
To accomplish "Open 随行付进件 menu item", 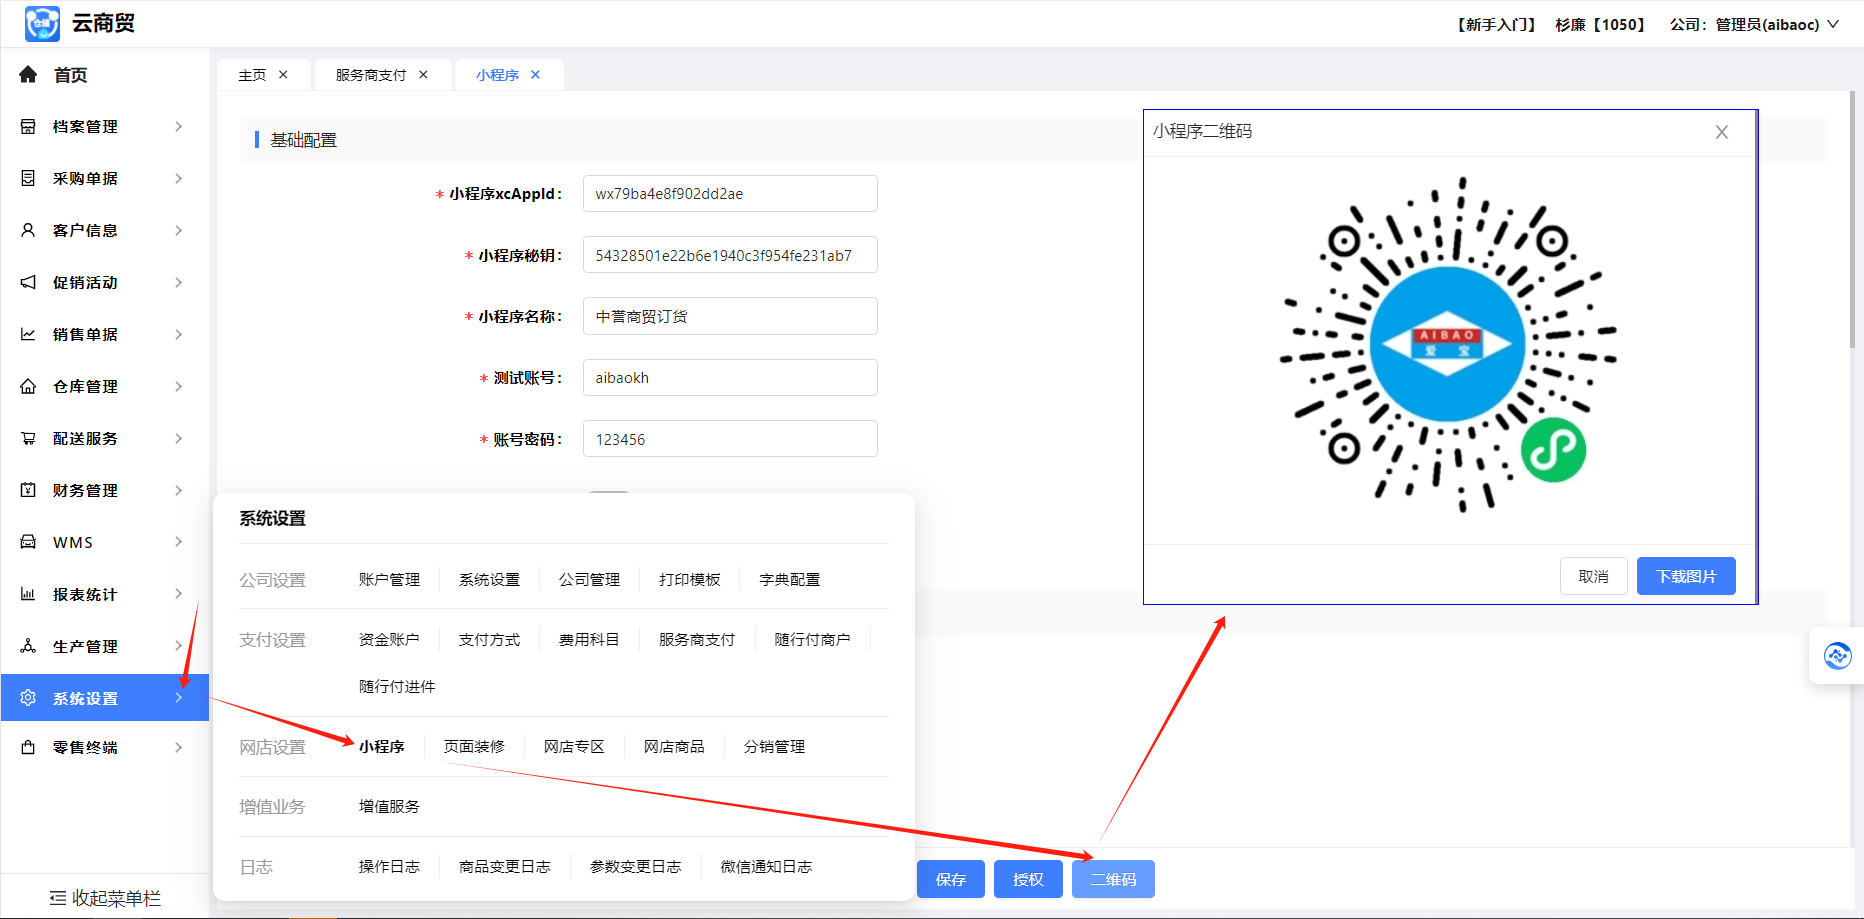I will point(397,687).
